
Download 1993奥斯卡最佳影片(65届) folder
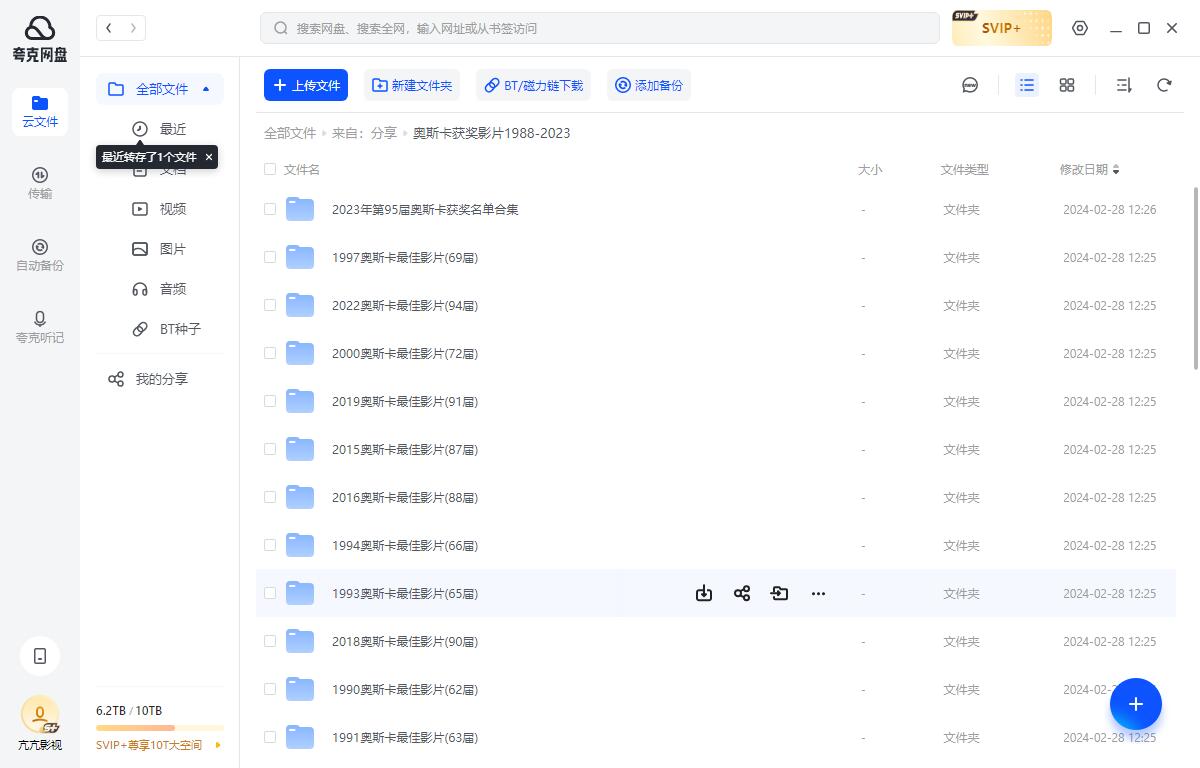(704, 593)
